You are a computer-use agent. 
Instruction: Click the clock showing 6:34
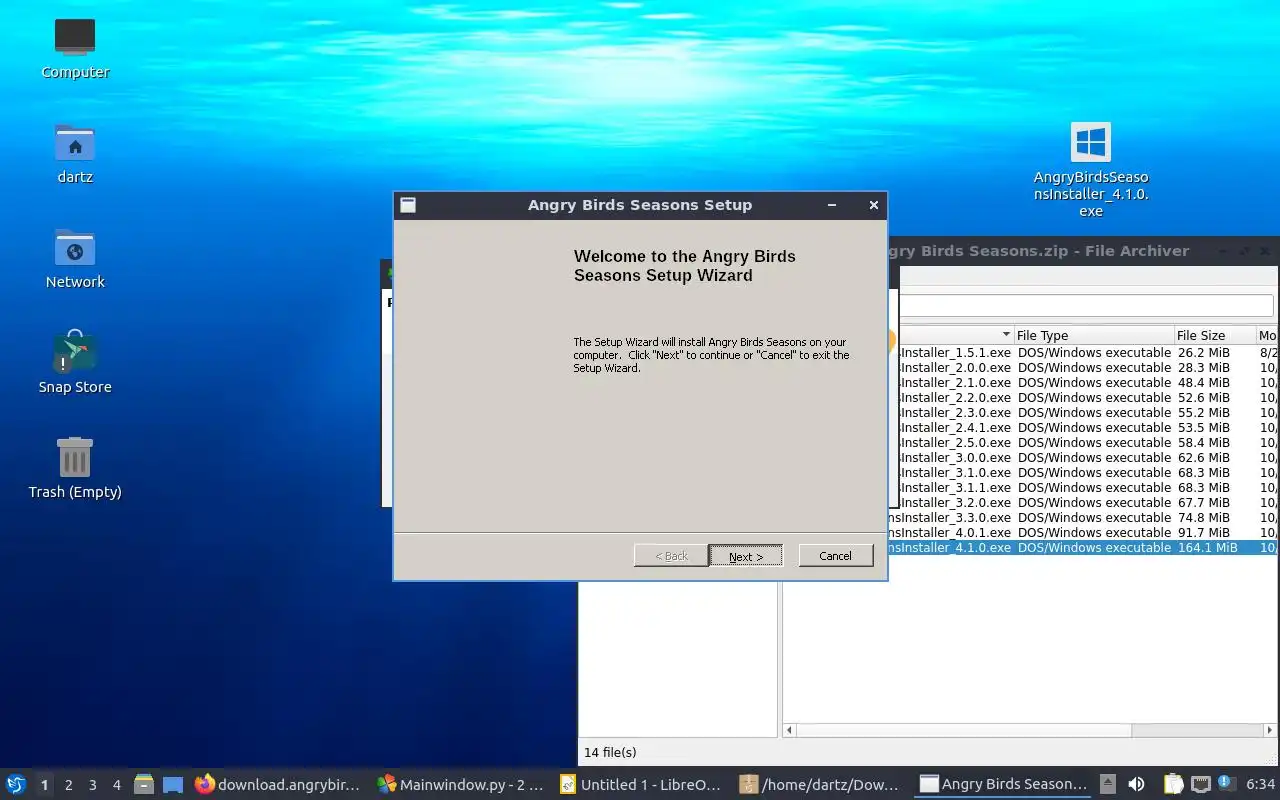(x=1260, y=784)
